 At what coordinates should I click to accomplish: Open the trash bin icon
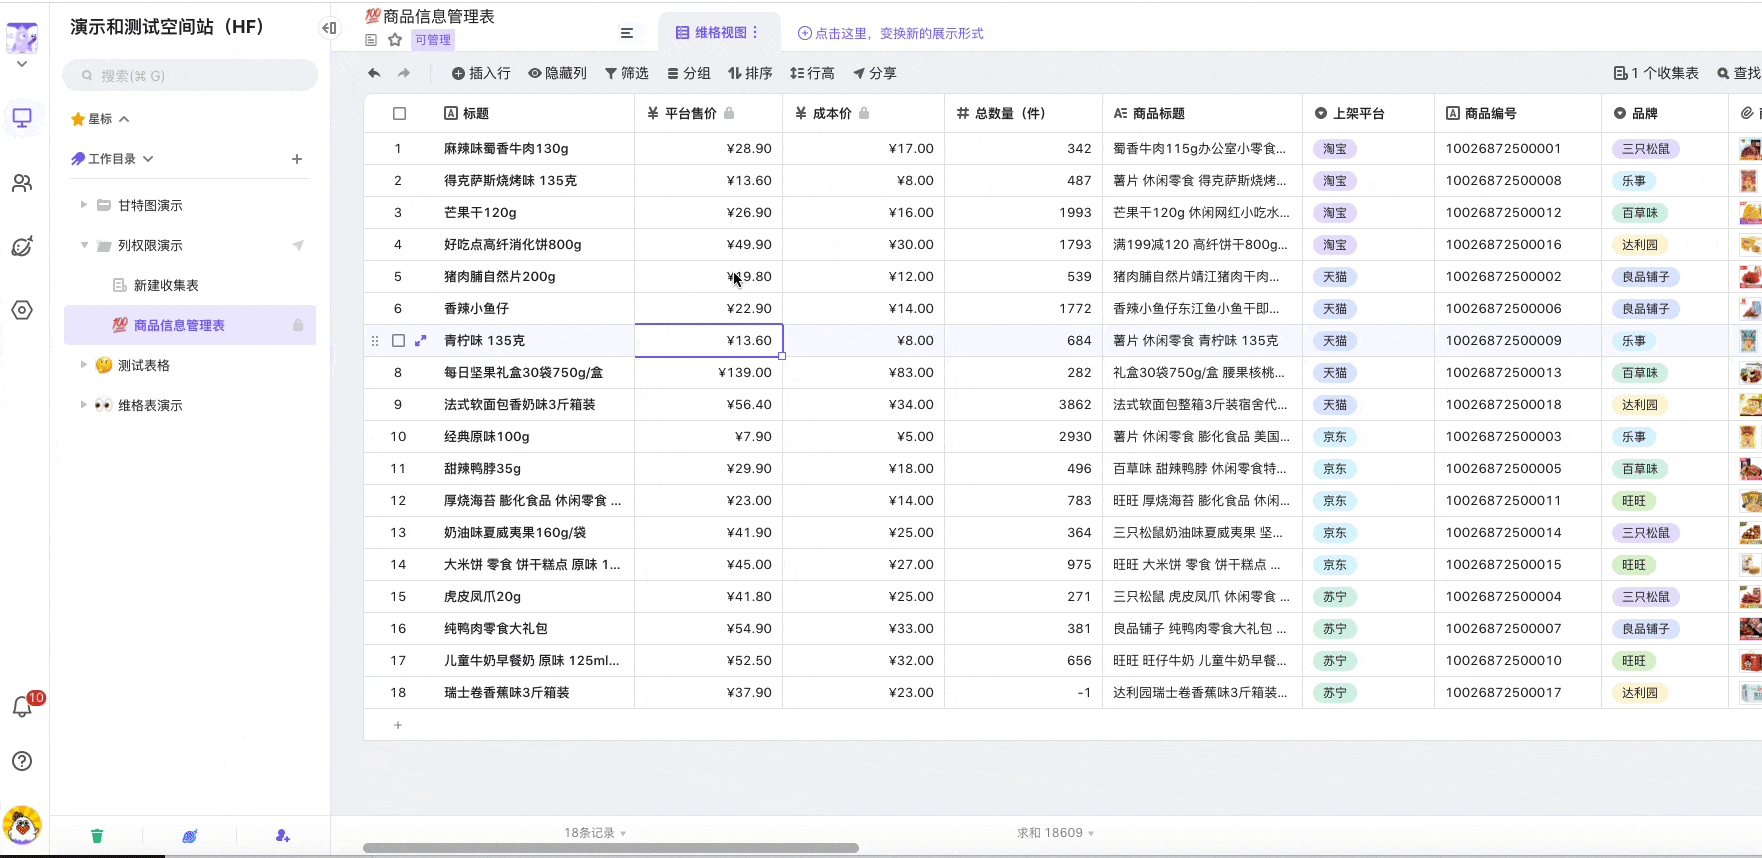tap(97, 836)
